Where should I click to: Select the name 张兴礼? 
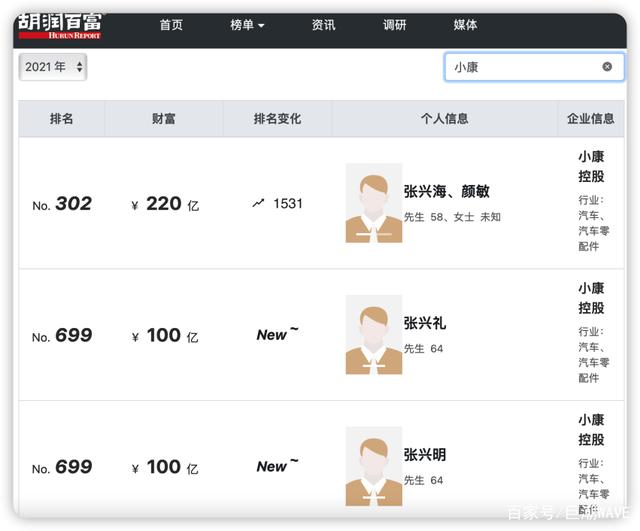tap(425, 323)
